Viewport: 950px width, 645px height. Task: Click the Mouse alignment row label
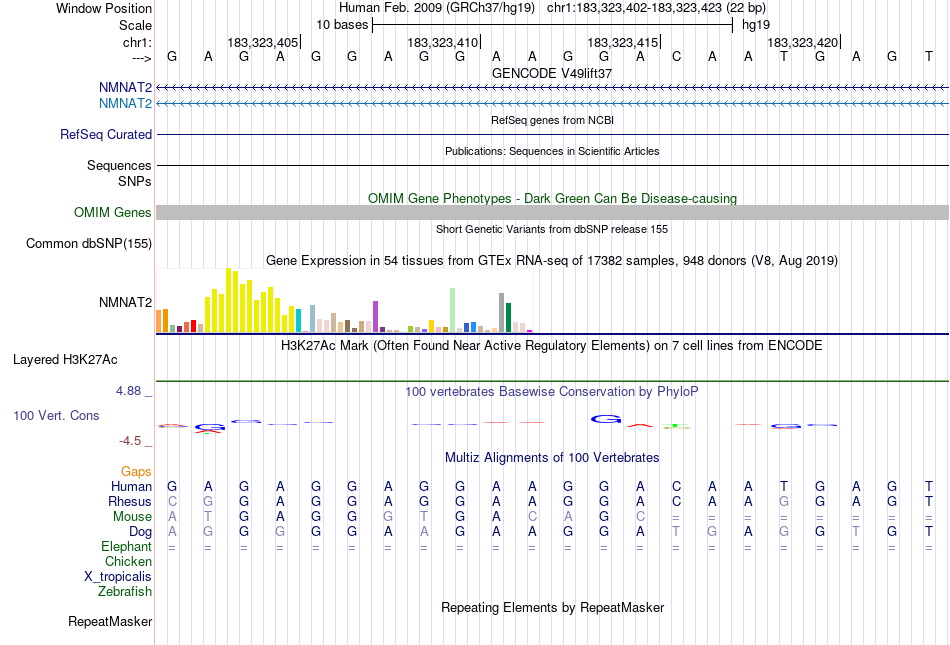point(132,517)
